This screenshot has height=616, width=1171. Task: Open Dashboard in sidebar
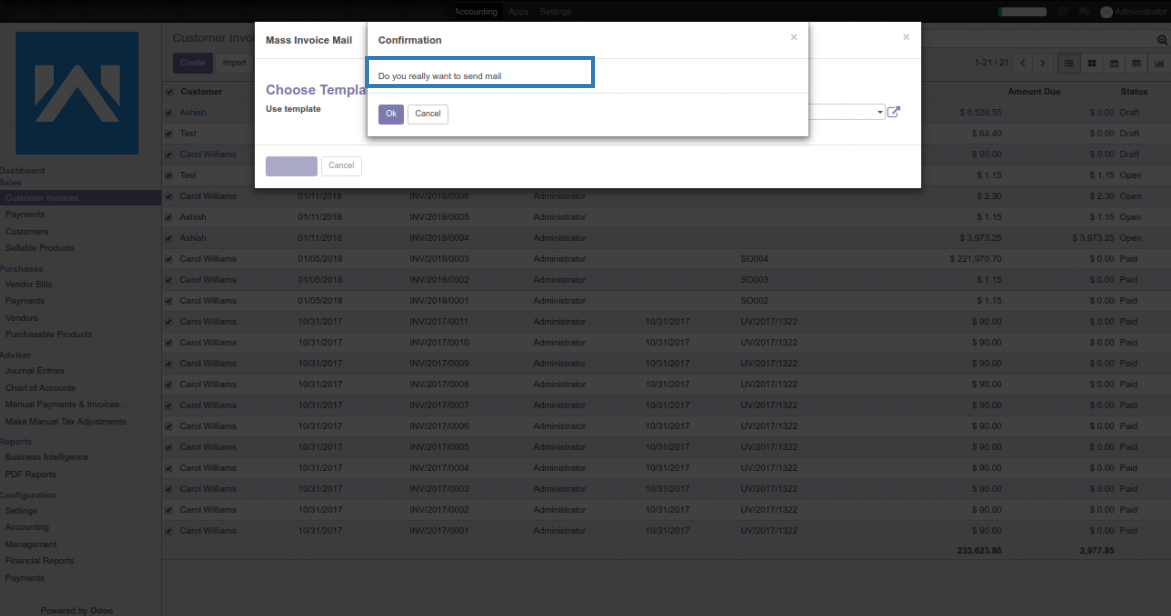(22, 171)
